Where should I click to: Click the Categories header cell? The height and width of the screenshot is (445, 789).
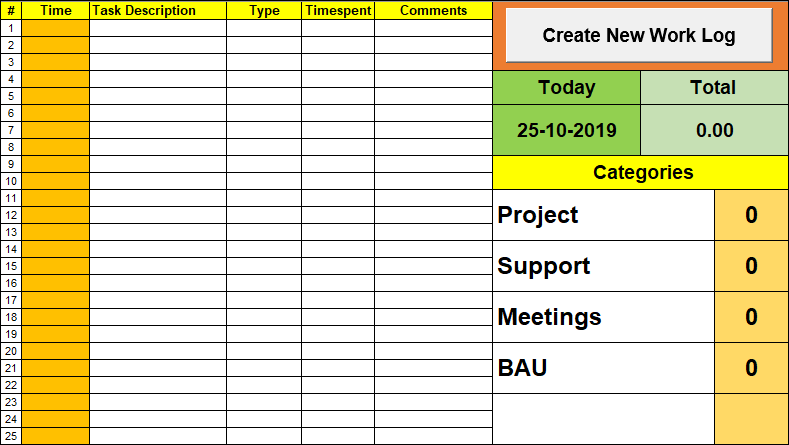click(641, 173)
